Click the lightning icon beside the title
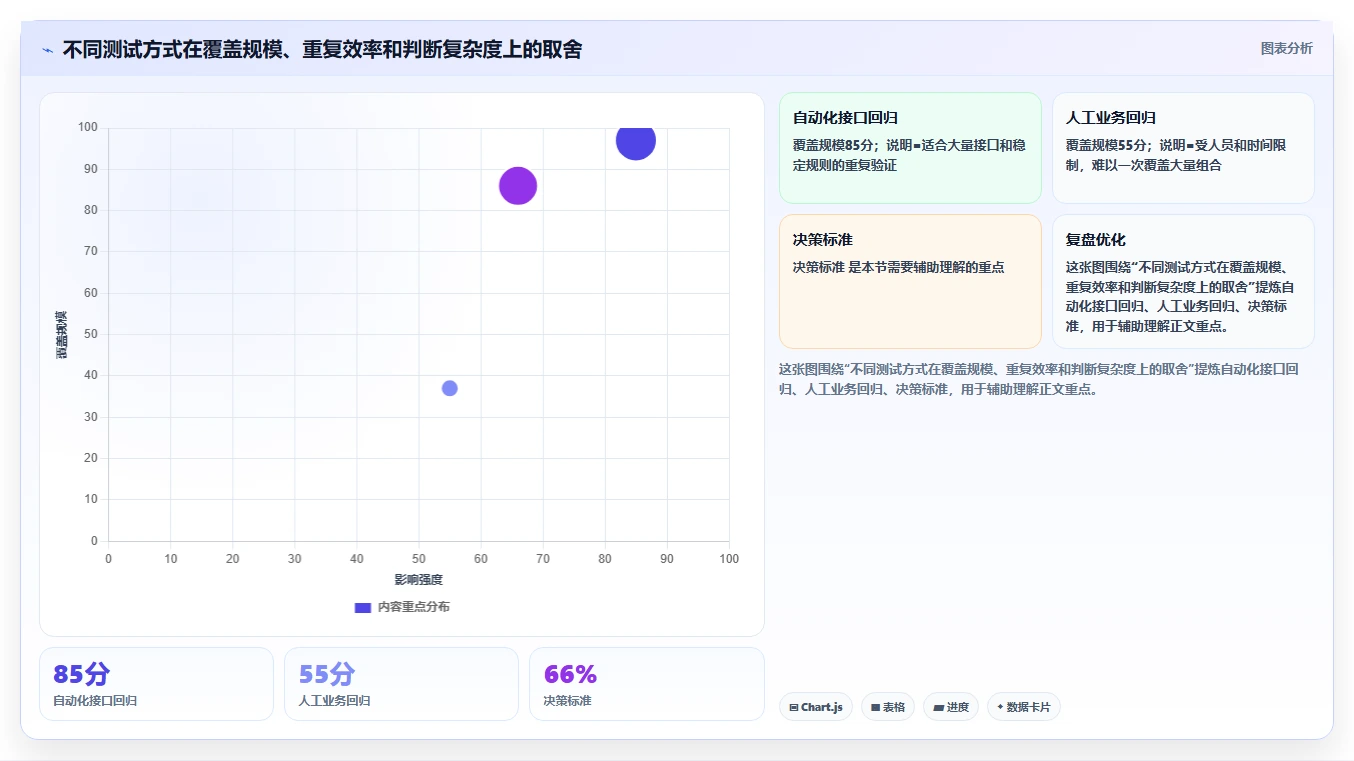This screenshot has width=1354, height=761. 48,50
